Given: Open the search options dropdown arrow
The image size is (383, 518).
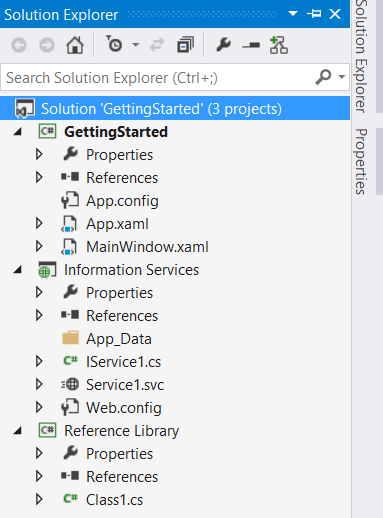Looking at the screenshot, I should click(x=341, y=77).
